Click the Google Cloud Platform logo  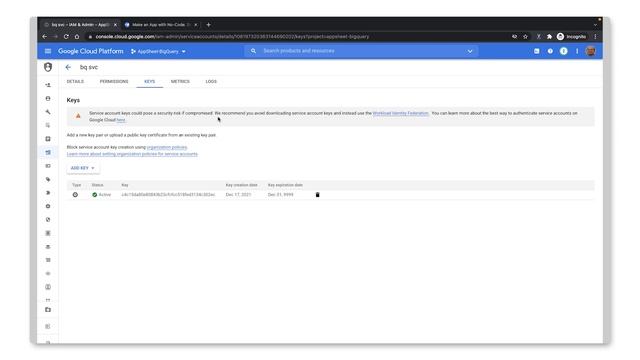point(91,51)
